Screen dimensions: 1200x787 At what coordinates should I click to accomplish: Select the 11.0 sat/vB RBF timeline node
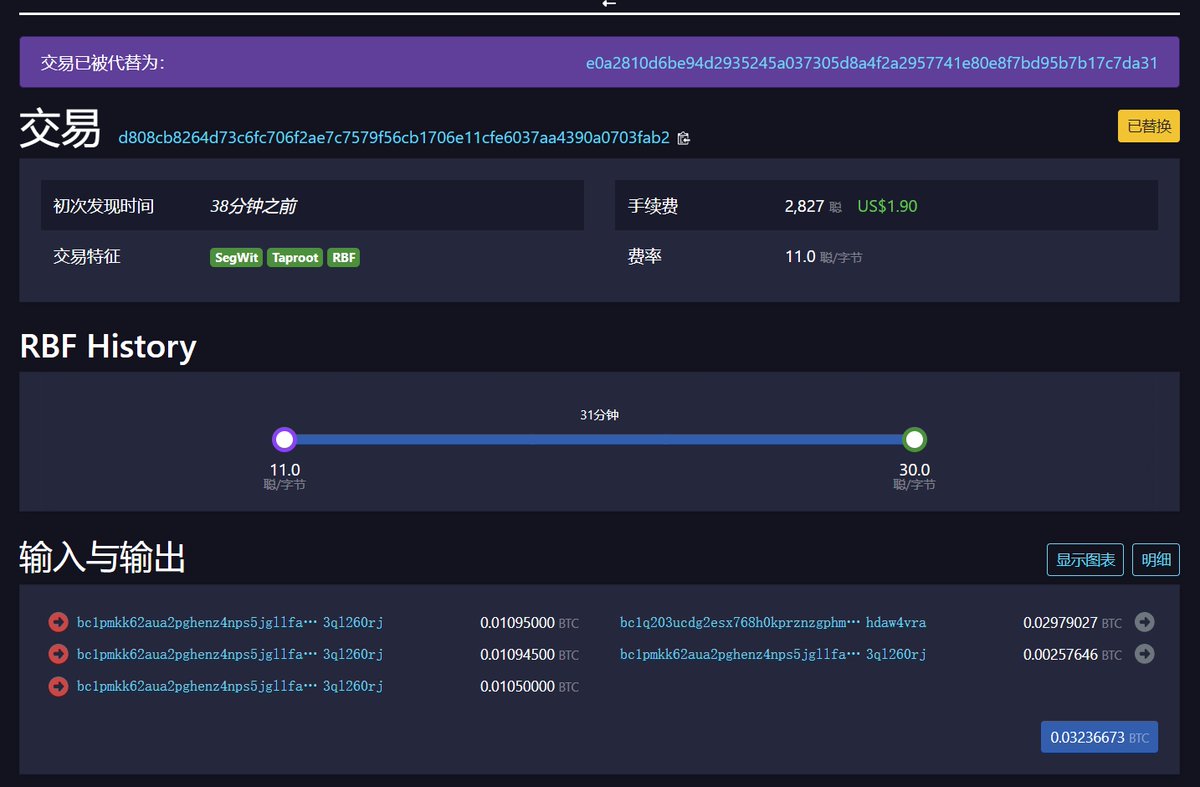[284, 439]
